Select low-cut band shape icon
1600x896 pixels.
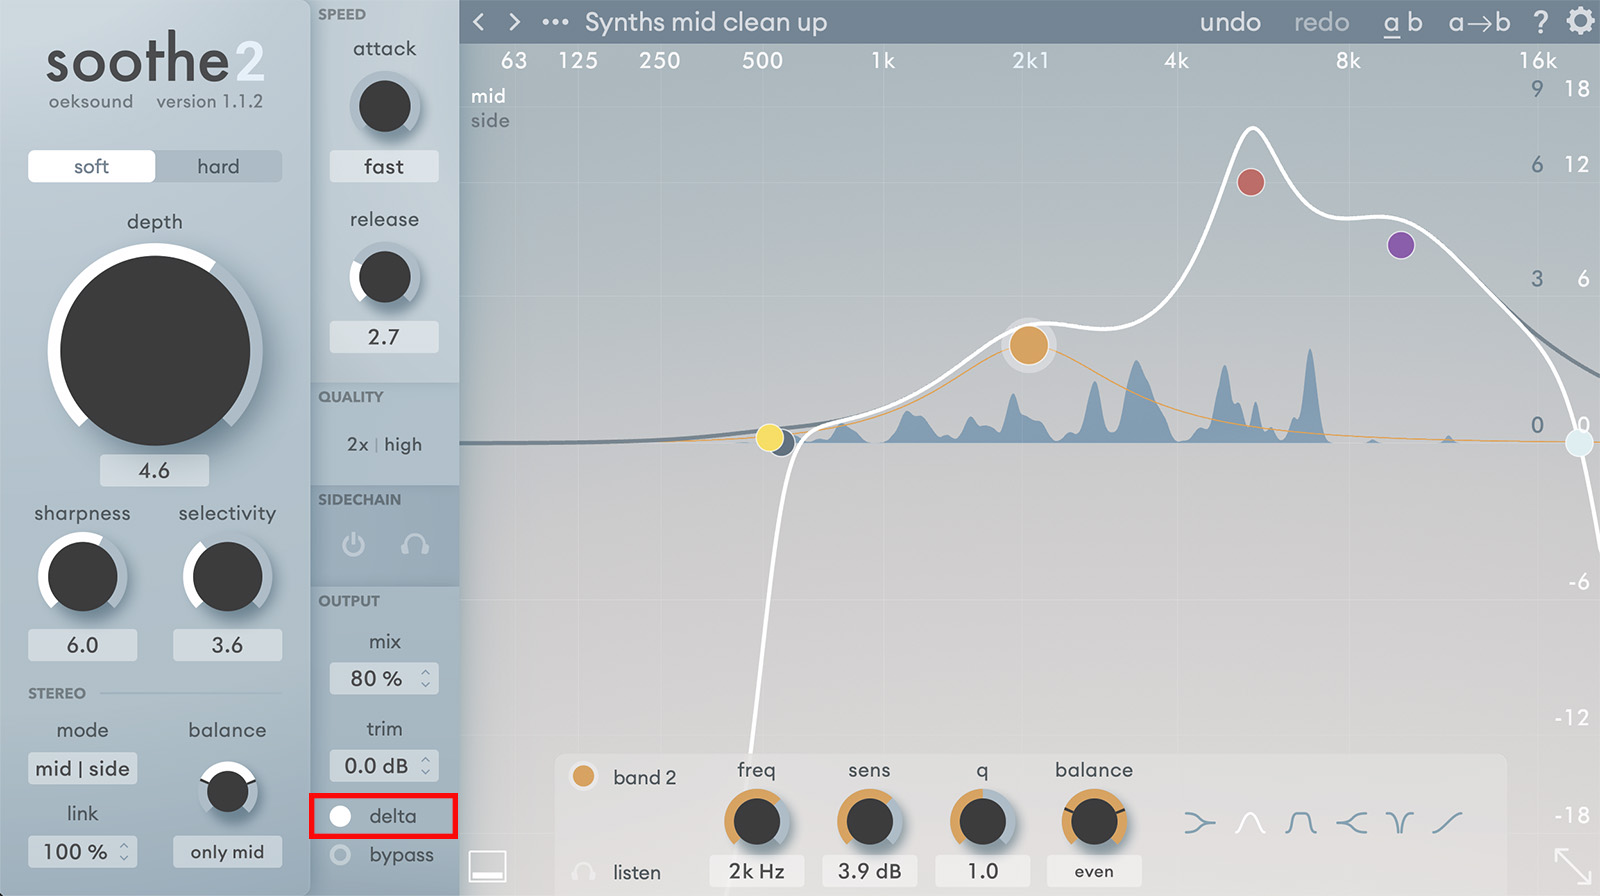[x=1199, y=823]
